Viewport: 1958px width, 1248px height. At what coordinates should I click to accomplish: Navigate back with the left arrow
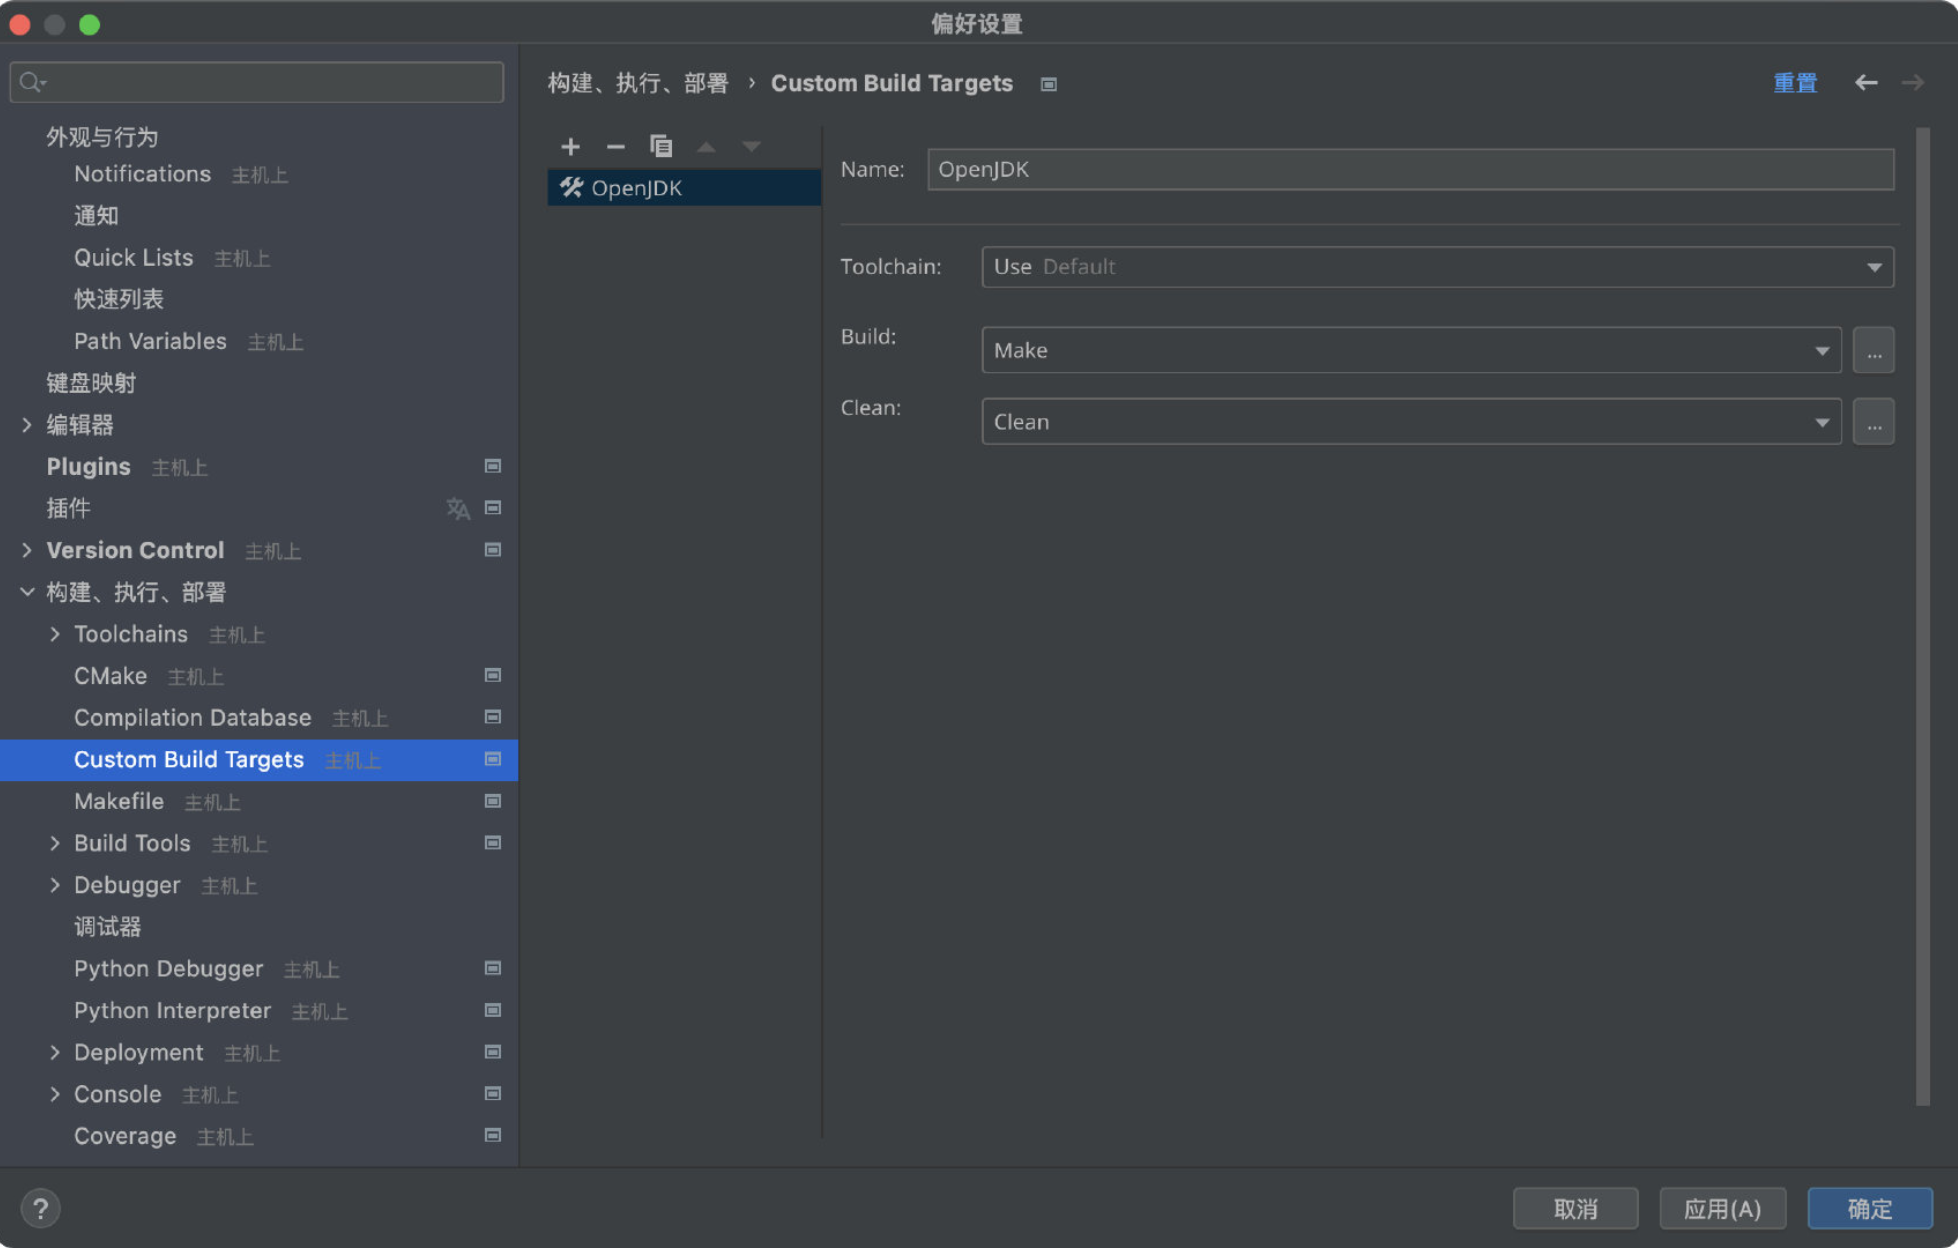(x=1866, y=83)
